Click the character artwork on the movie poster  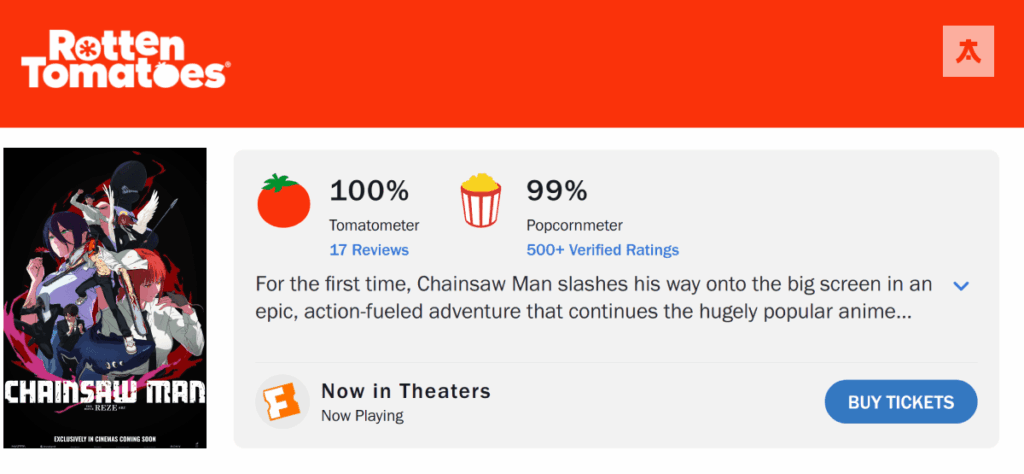[105, 260]
